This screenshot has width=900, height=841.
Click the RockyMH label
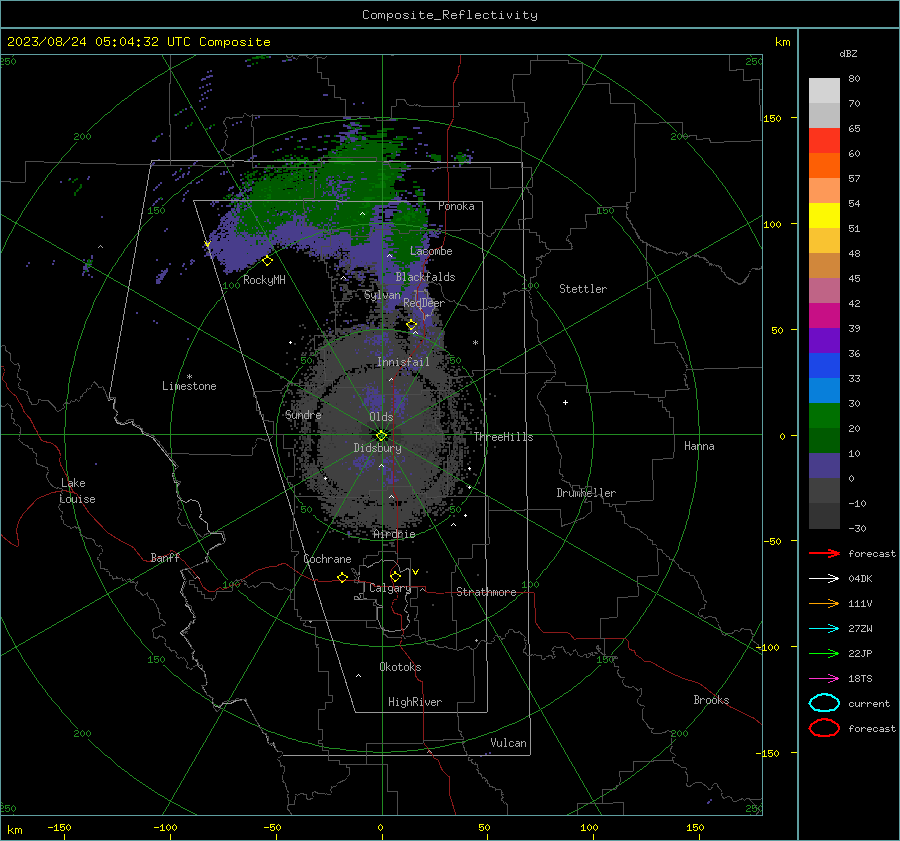click(x=264, y=280)
